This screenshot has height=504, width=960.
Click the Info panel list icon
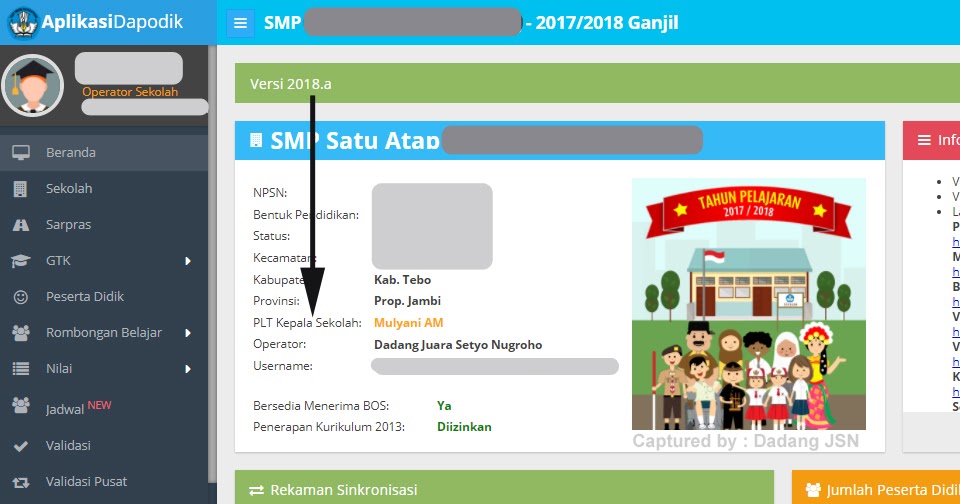point(924,140)
